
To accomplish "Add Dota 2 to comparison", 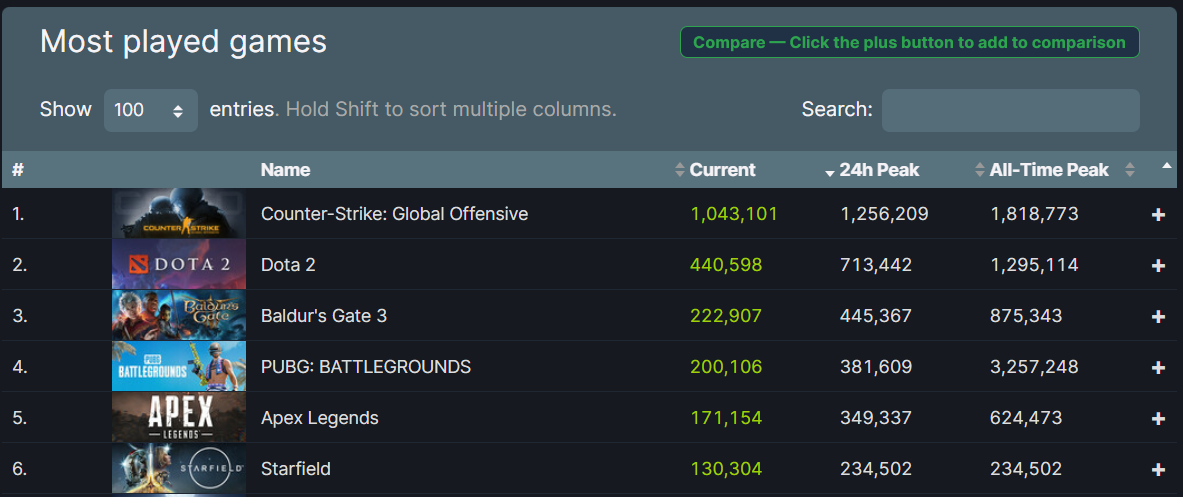I will 1158,265.
